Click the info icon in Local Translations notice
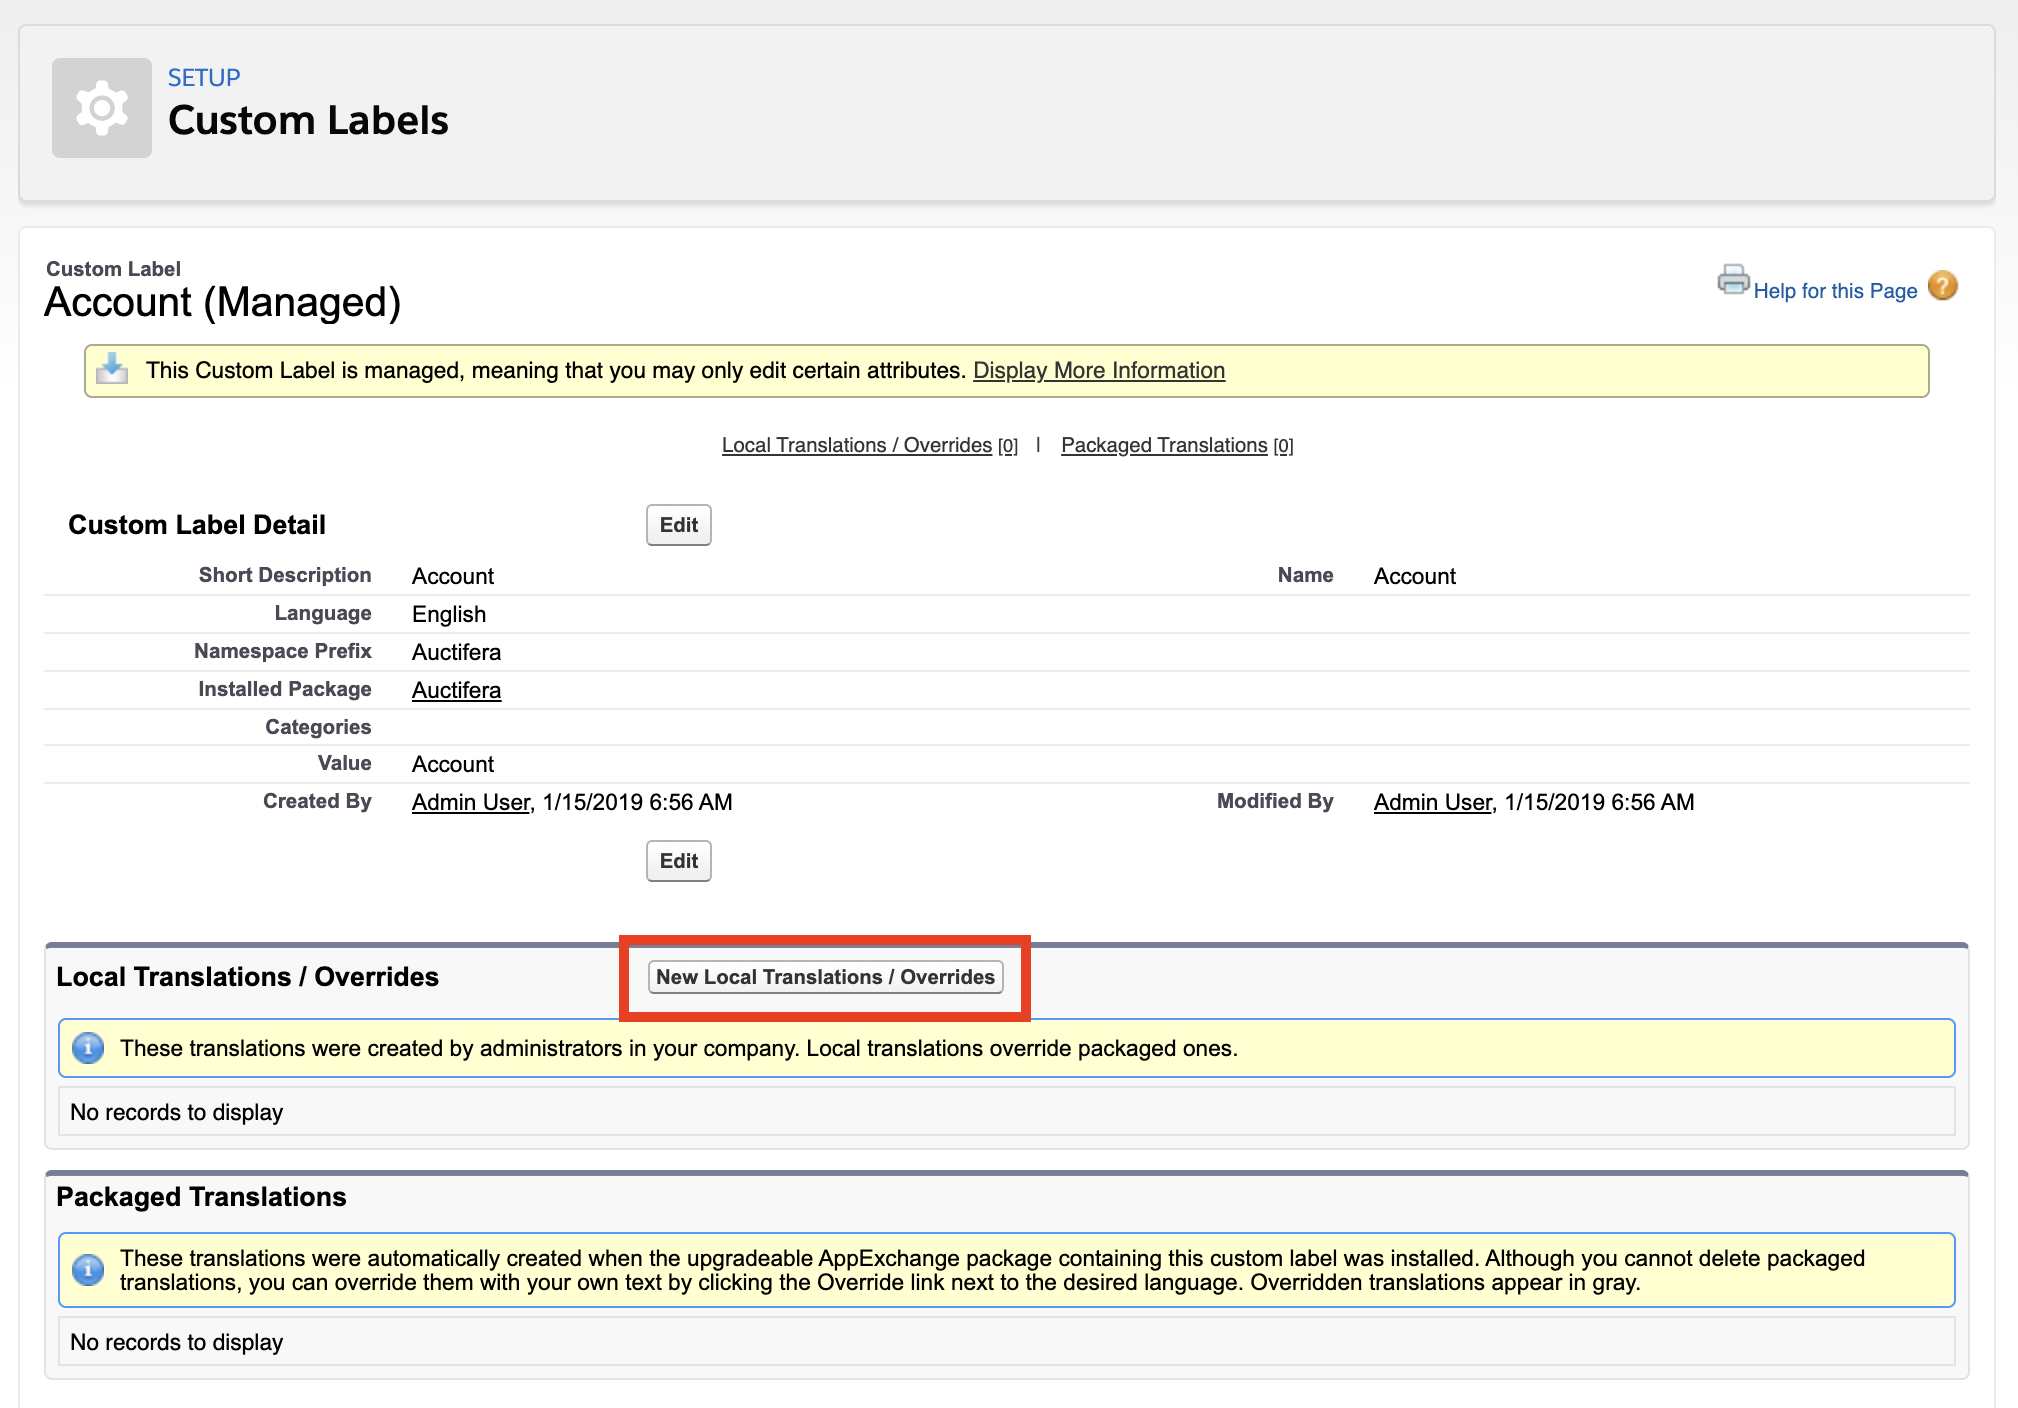The image size is (2018, 1408). (x=88, y=1048)
